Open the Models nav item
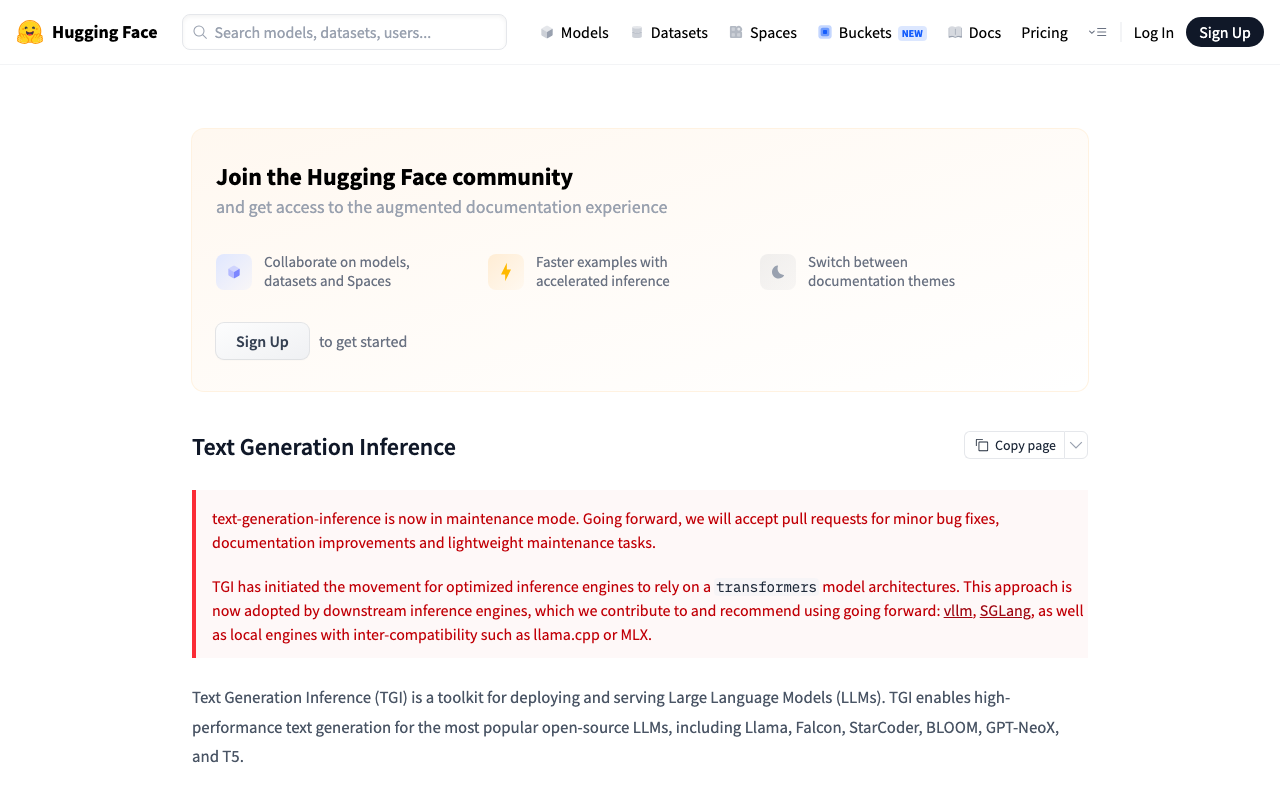Screen dimensions: 1280x800 pyautogui.click(x=574, y=32)
